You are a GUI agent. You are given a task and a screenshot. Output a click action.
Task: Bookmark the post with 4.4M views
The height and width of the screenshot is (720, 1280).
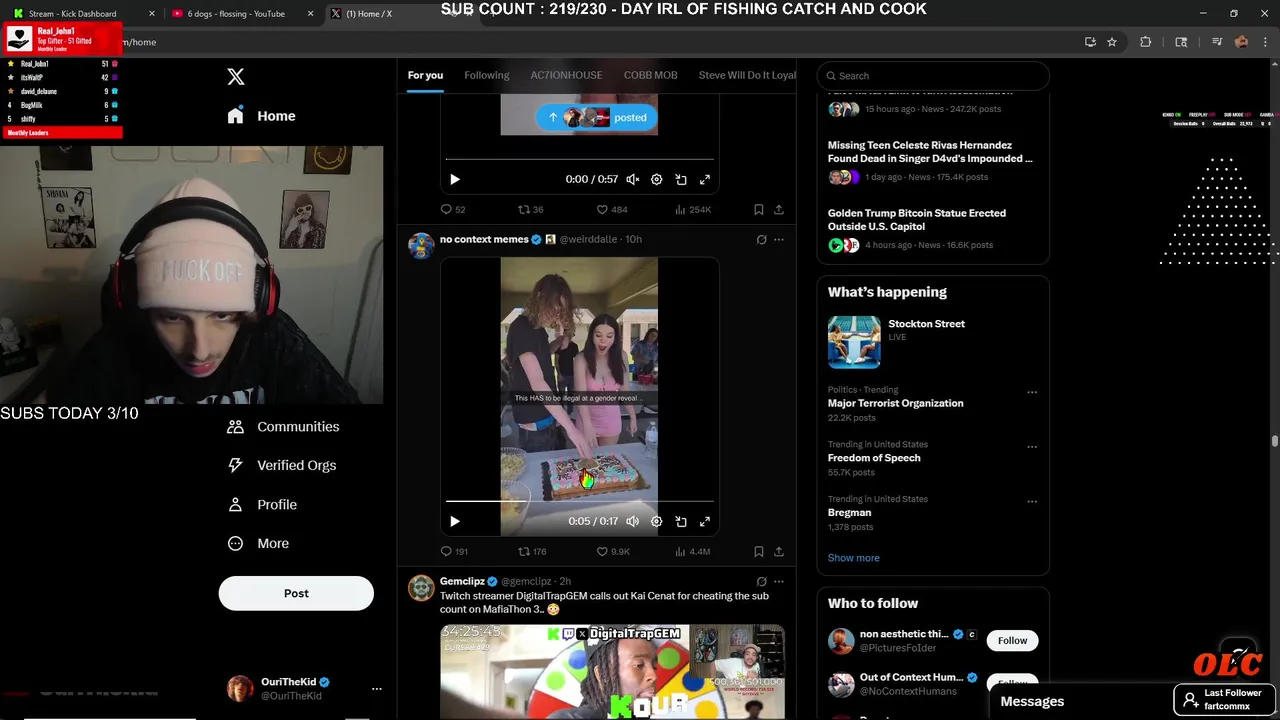(x=759, y=552)
